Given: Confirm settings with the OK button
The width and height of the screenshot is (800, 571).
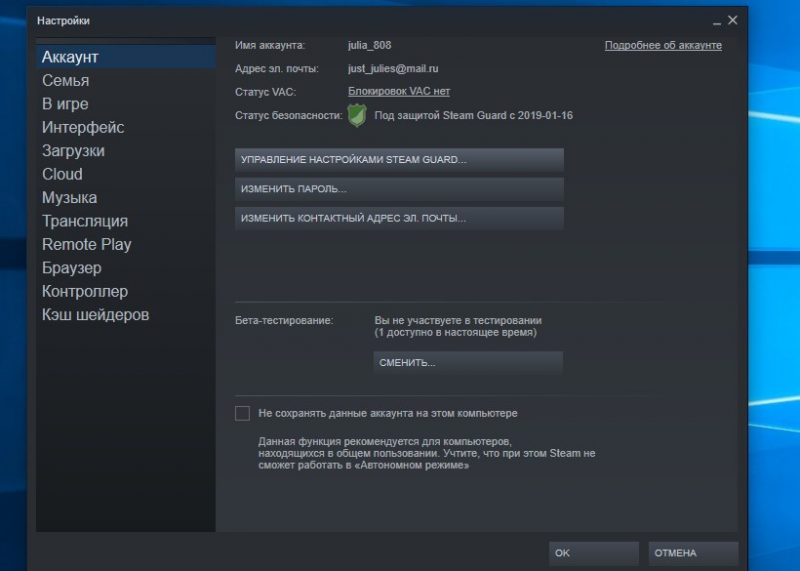Looking at the screenshot, I should click(x=593, y=553).
